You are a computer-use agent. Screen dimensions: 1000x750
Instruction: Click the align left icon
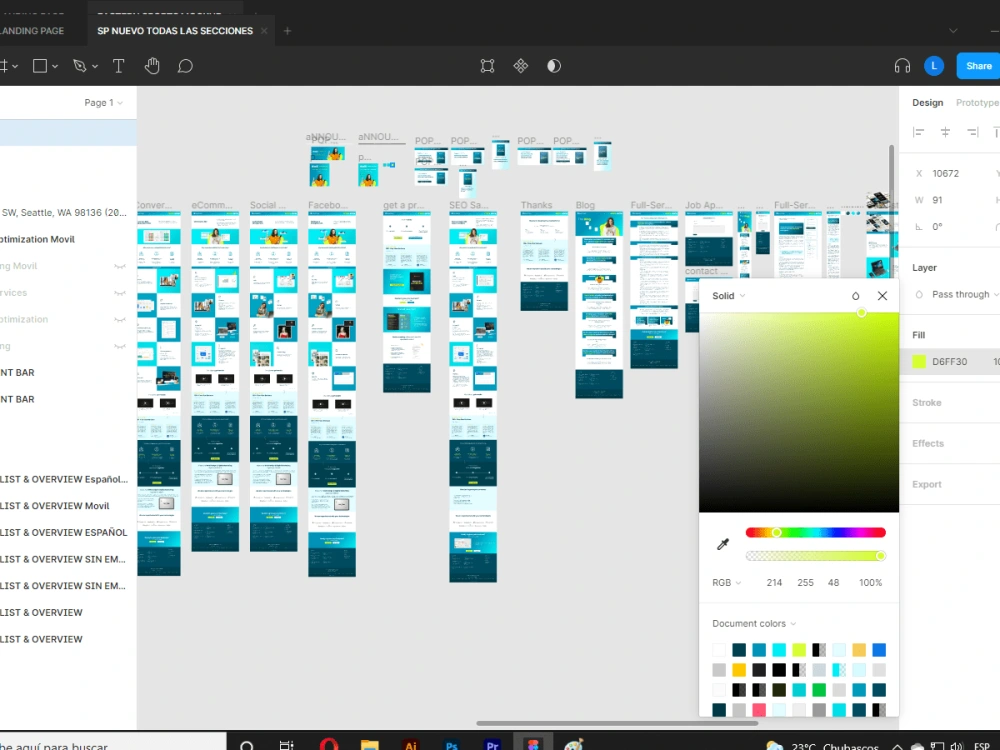pyautogui.click(x=918, y=132)
